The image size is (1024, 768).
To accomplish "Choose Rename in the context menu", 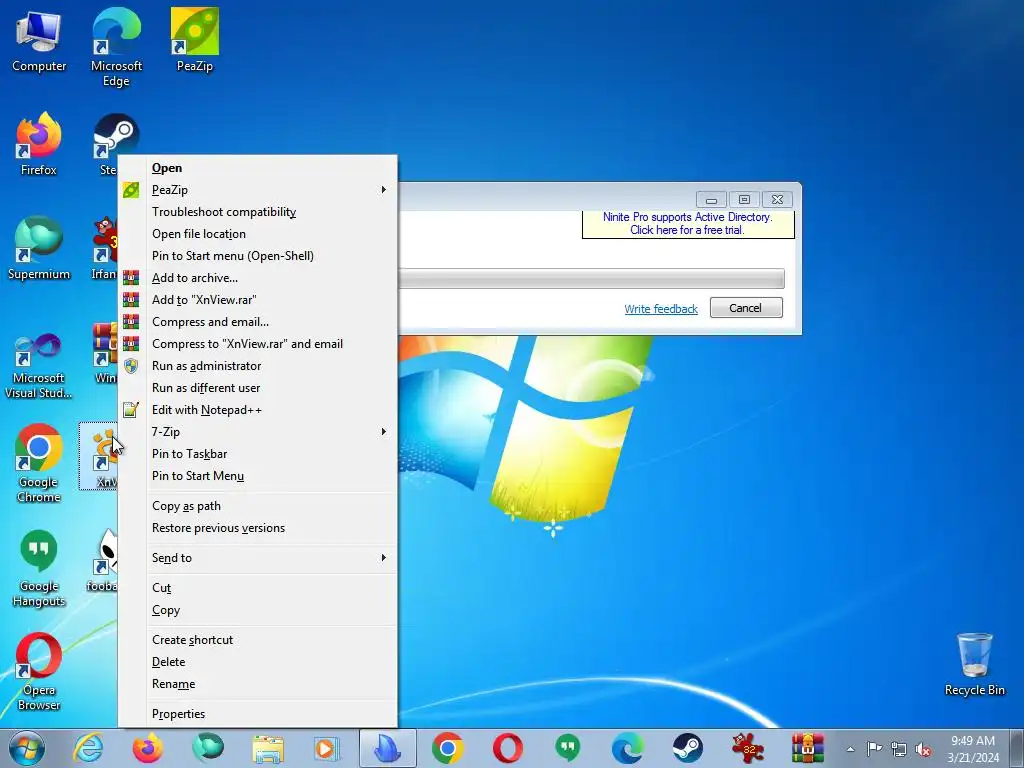I will pyautogui.click(x=258, y=684).
